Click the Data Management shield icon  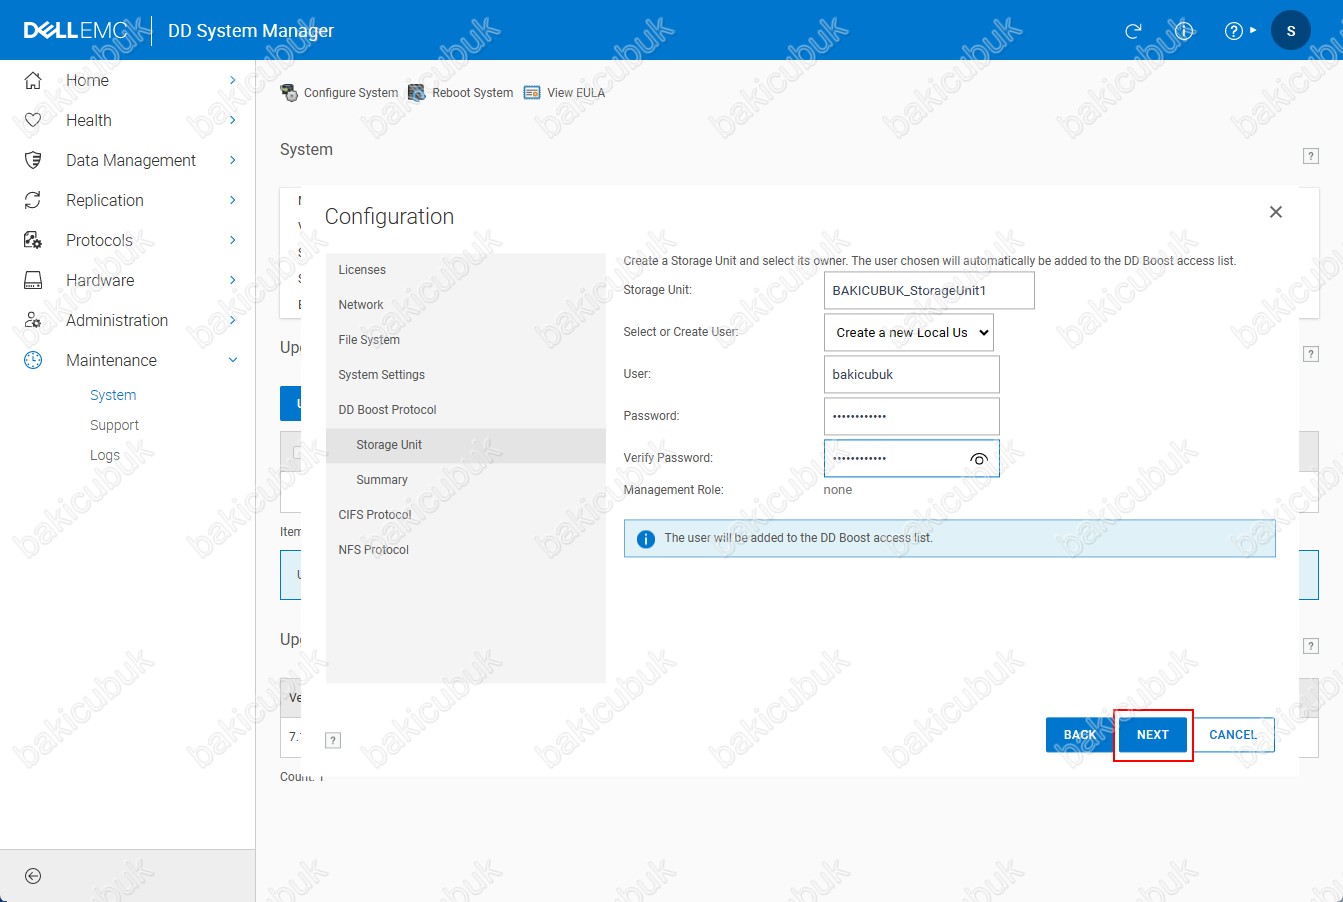pyautogui.click(x=33, y=160)
